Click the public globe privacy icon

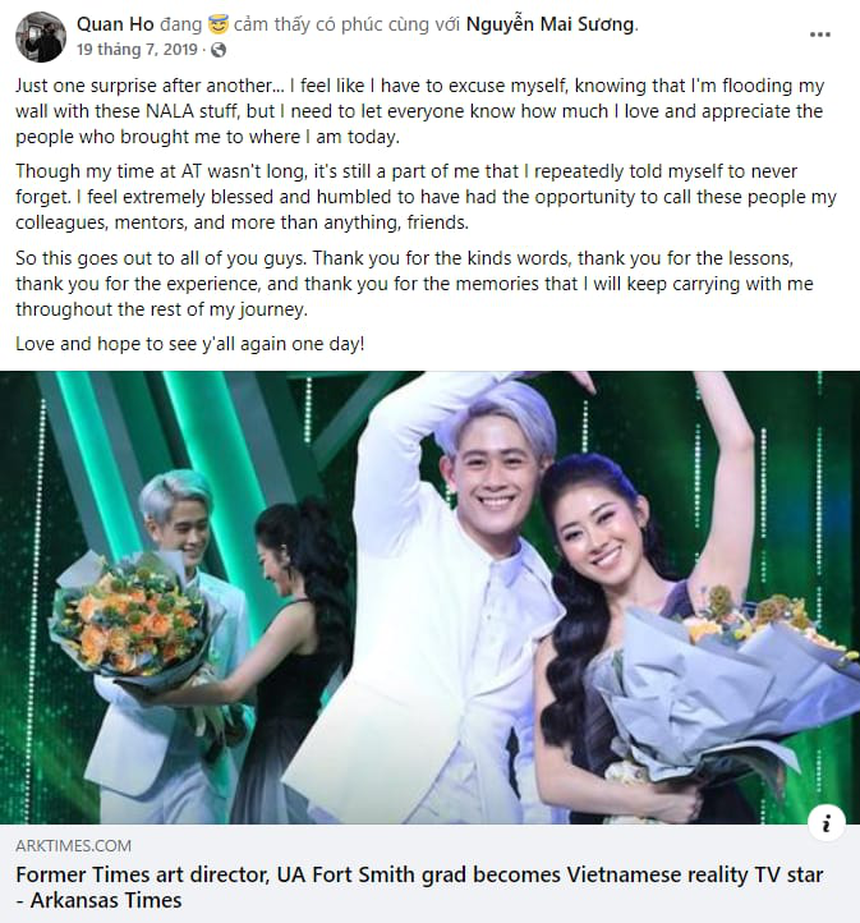point(218,50)
